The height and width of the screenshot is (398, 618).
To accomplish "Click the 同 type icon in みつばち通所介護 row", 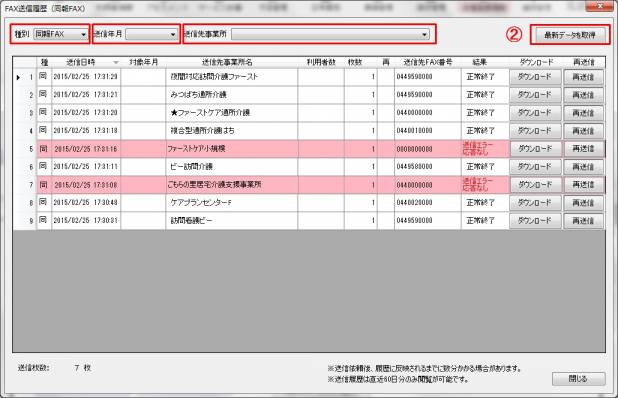I will pyautogui.click(x=43, y=94).
